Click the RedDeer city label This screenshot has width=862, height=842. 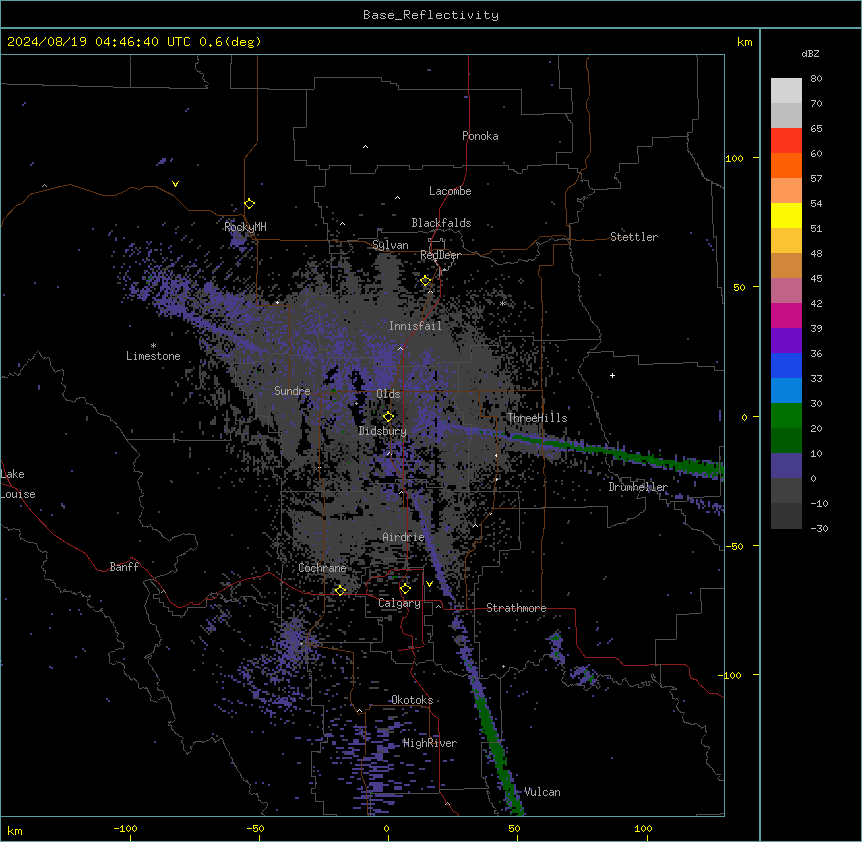[x=440, y=255]
